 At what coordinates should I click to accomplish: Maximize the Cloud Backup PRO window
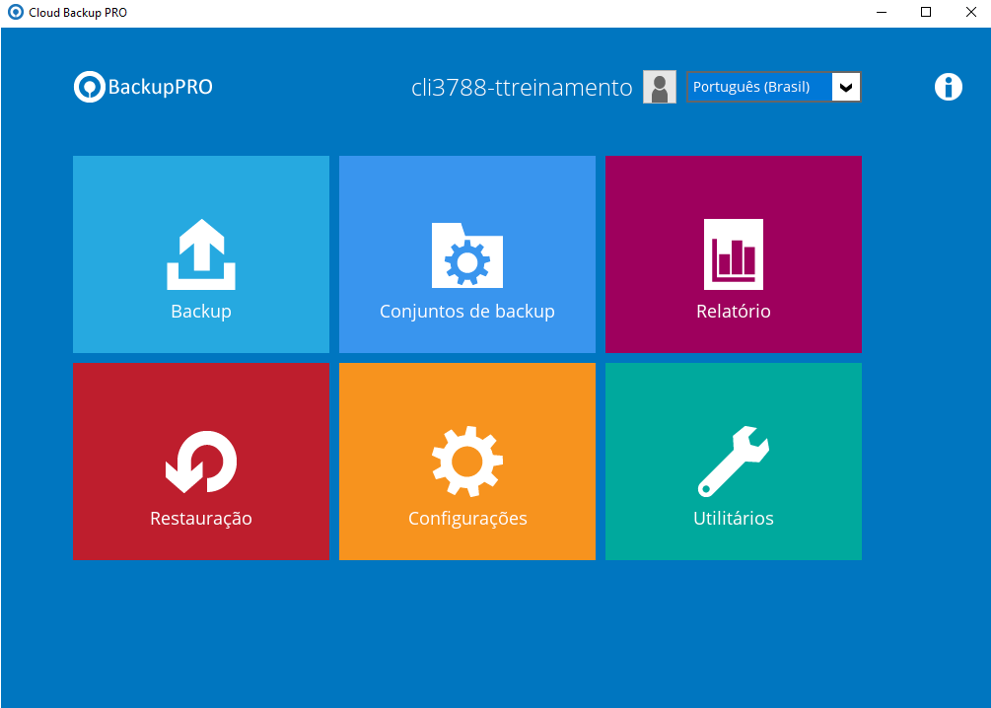[926, 13]
